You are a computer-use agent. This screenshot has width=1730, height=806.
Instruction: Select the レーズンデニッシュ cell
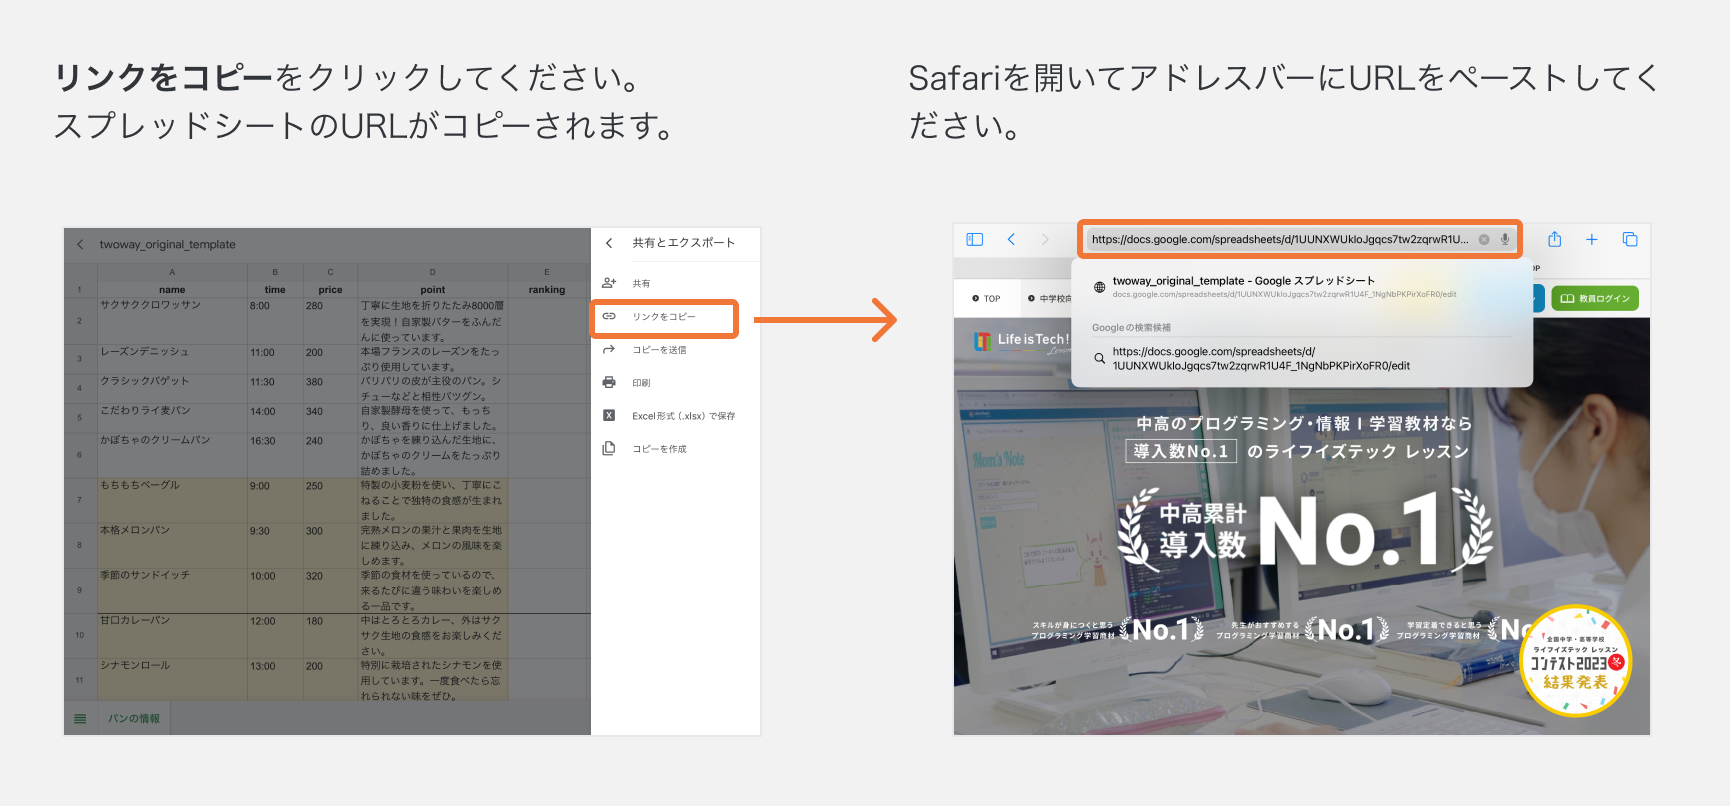point(172,359)
